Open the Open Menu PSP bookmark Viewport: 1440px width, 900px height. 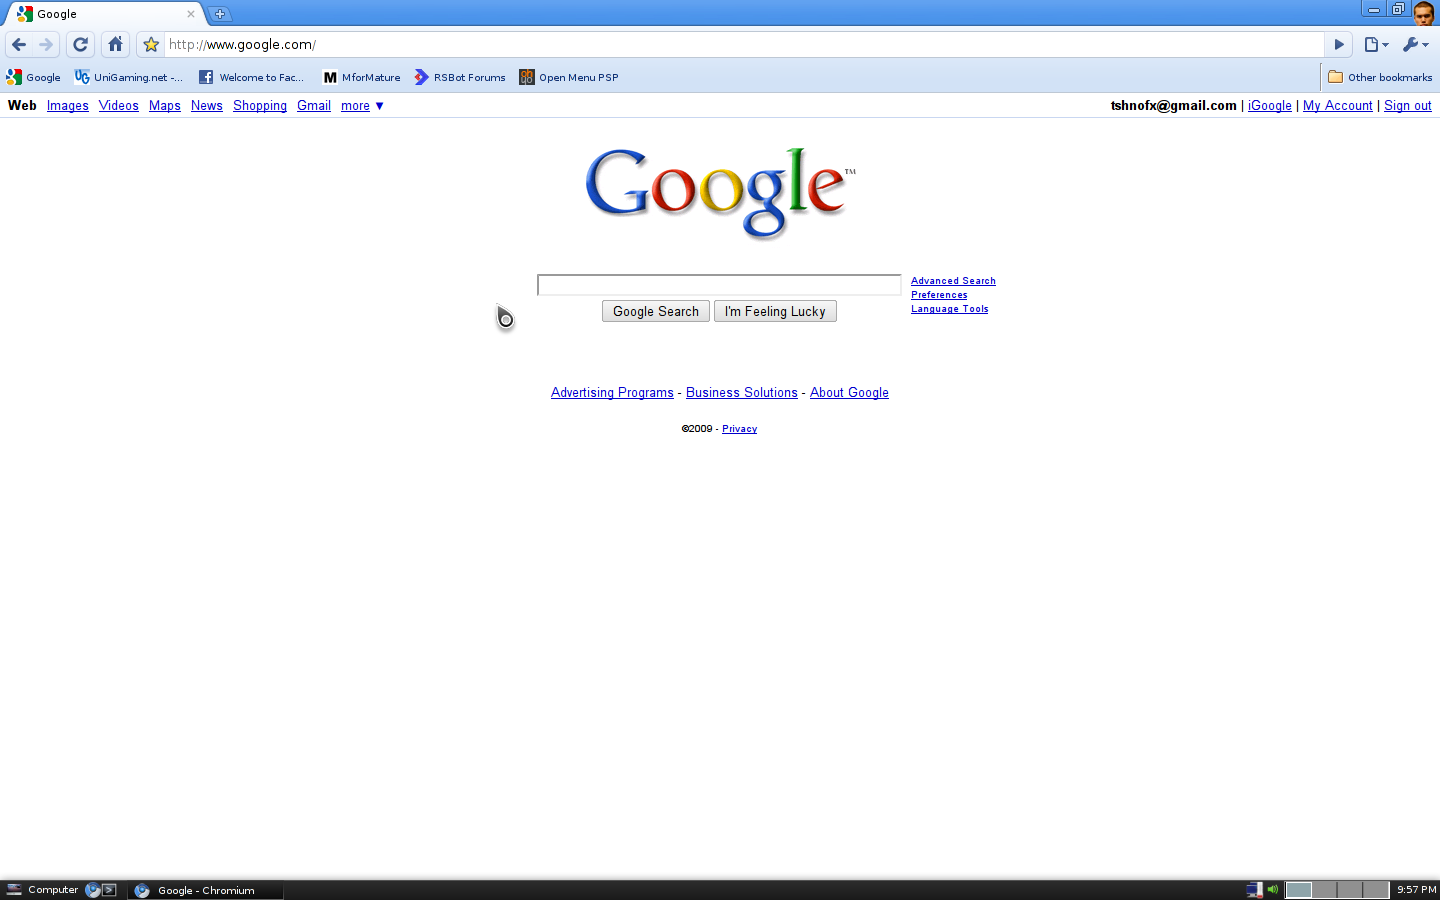pyautogui.click(x=569, y=77)
